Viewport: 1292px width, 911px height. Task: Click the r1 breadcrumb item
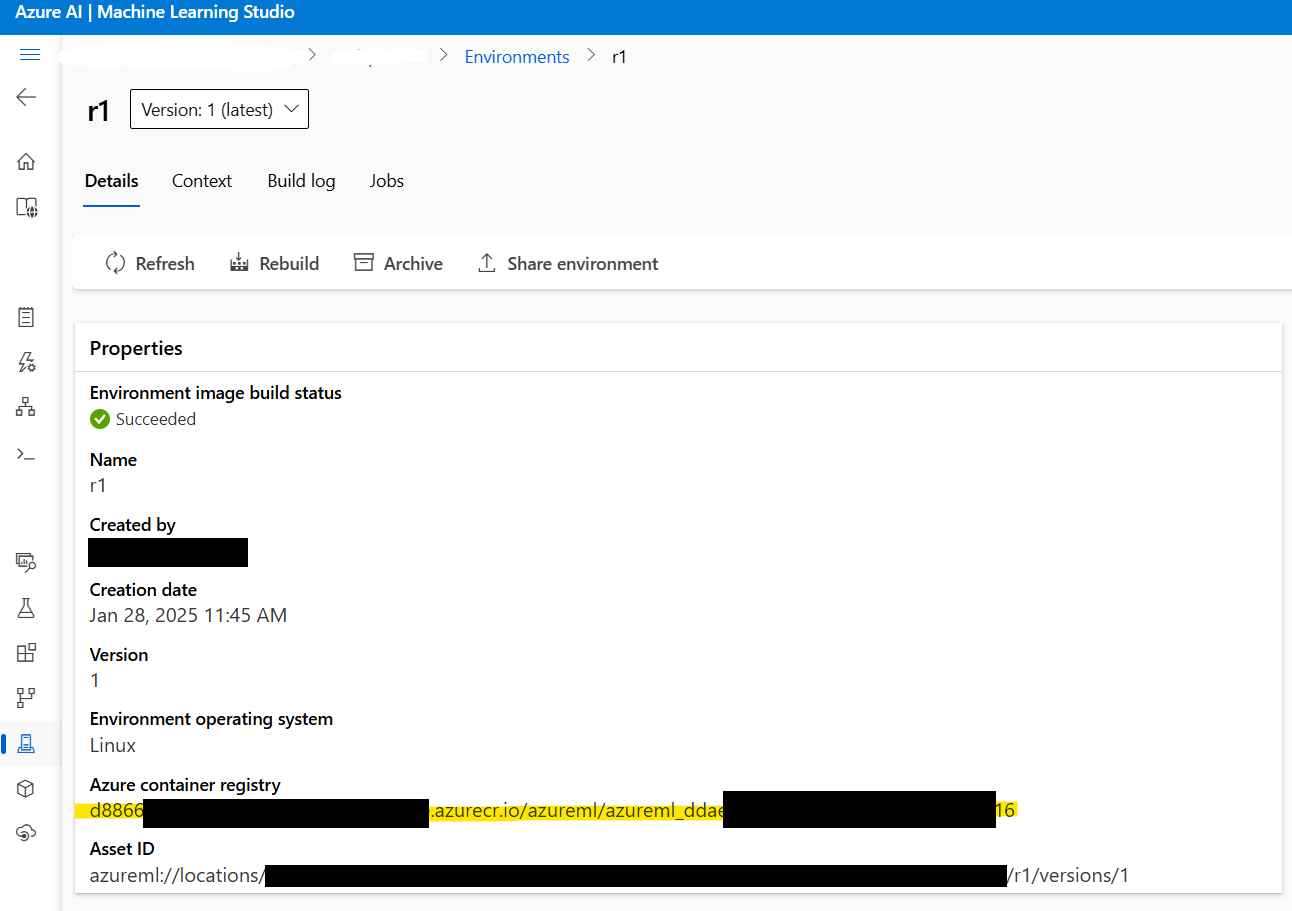(619, 57)
